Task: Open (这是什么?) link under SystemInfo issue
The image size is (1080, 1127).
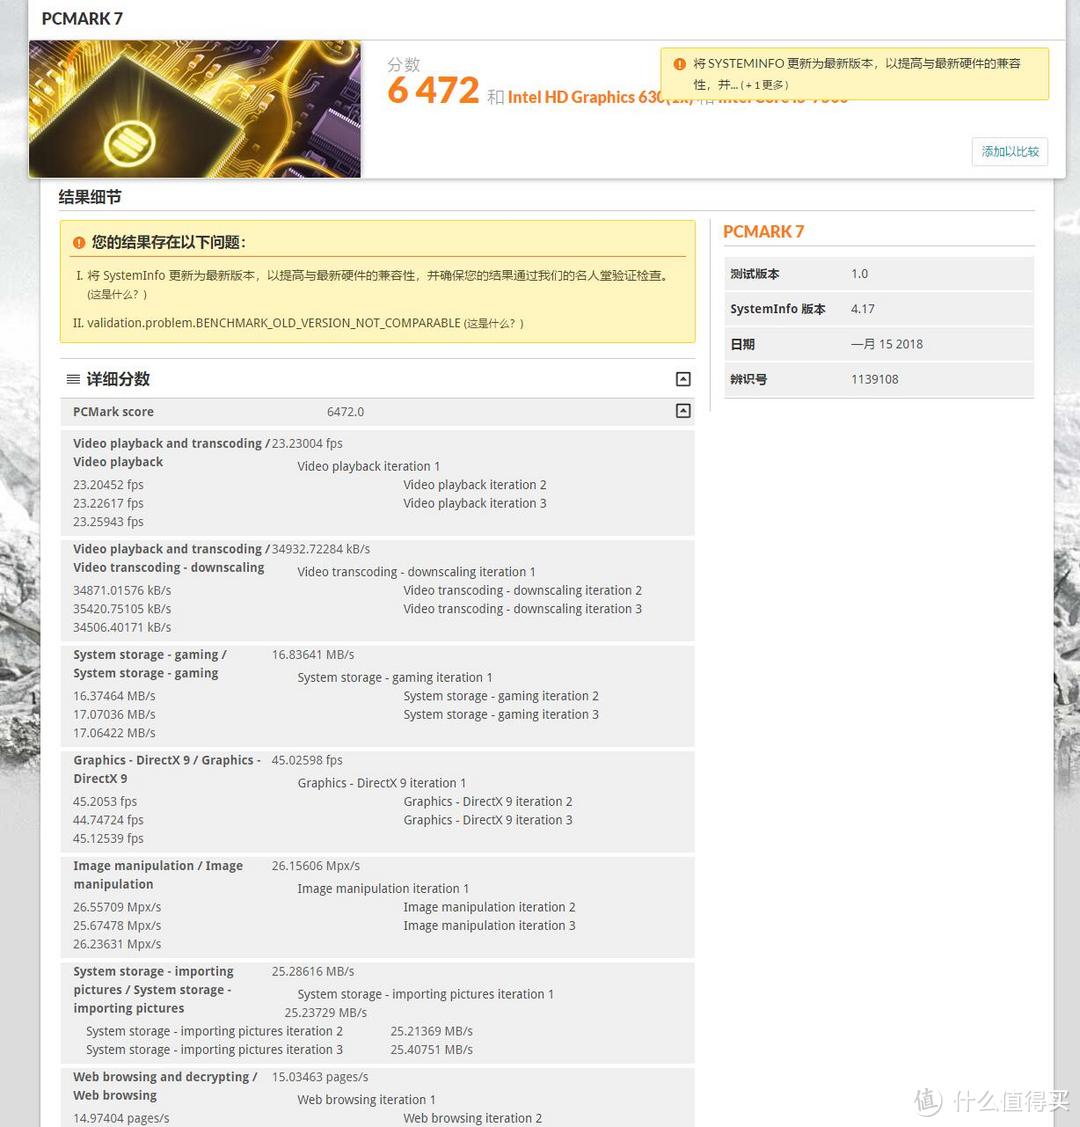Action: click(x=117, y=295)
